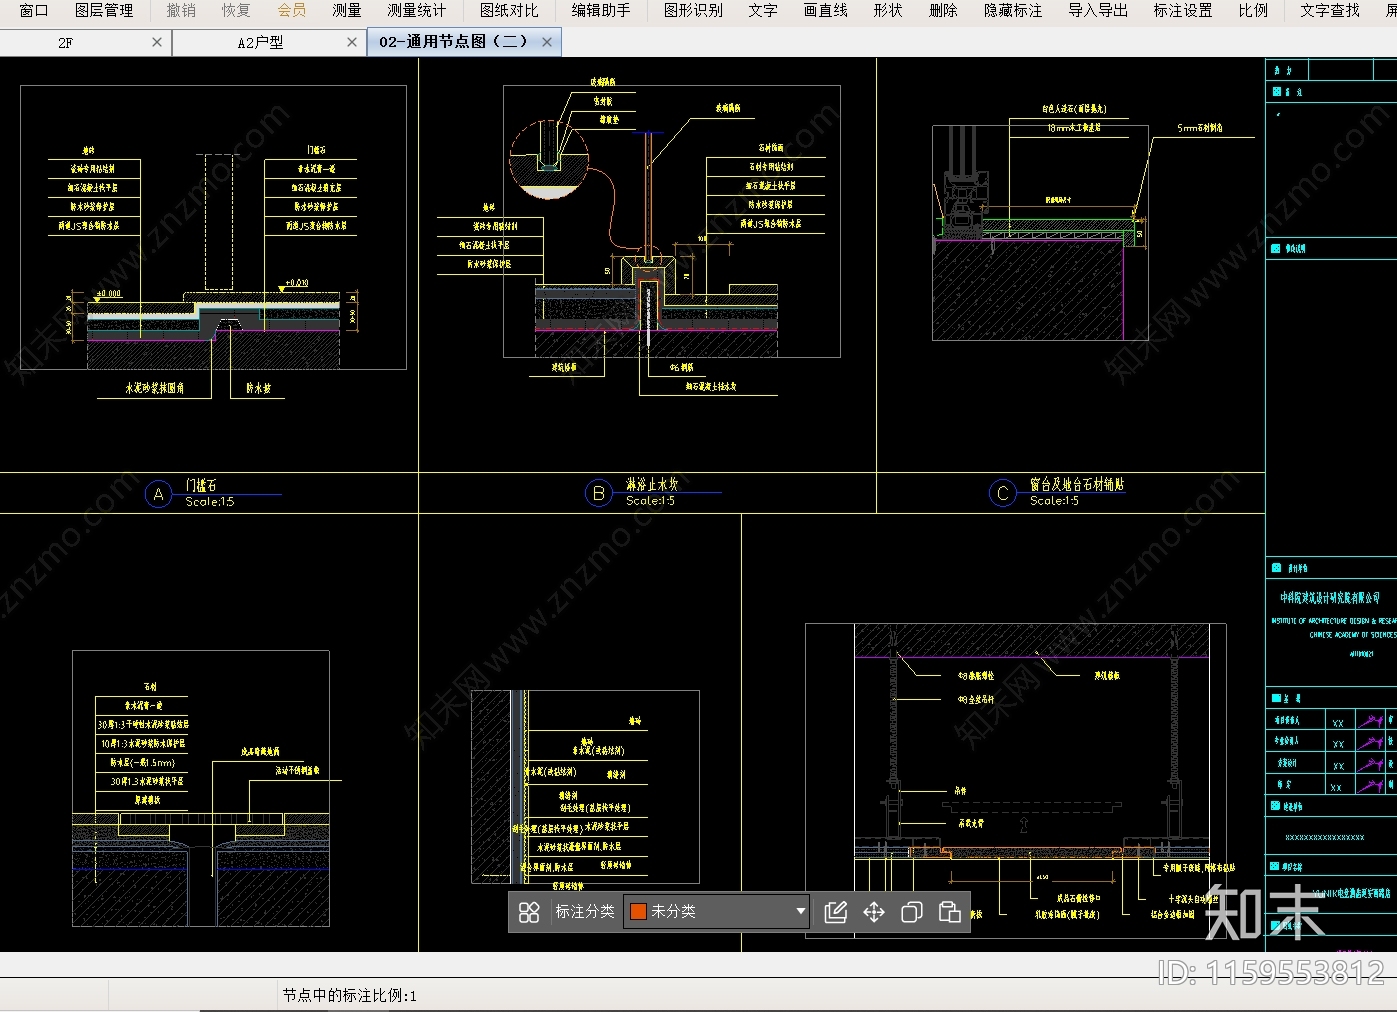Screen dimensions: 1397x1012
Task: Click the detail A title 门槛石
Action: point(201,485)
